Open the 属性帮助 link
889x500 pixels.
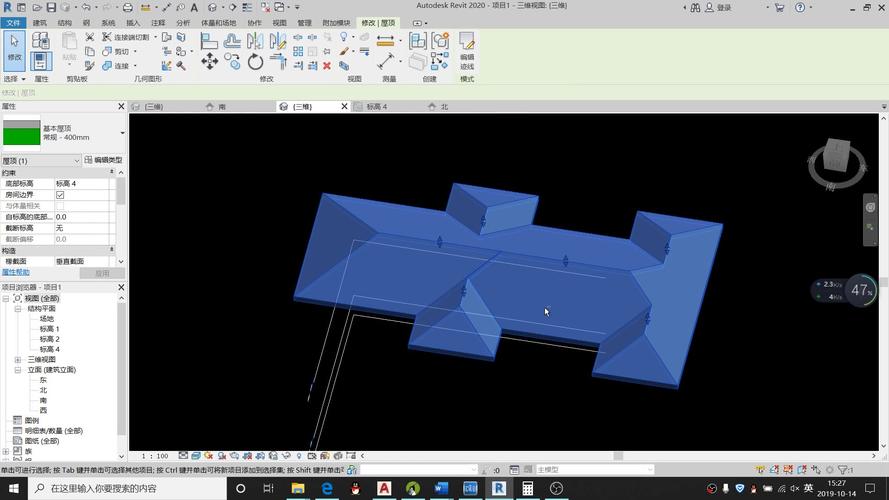coord(16,272)
